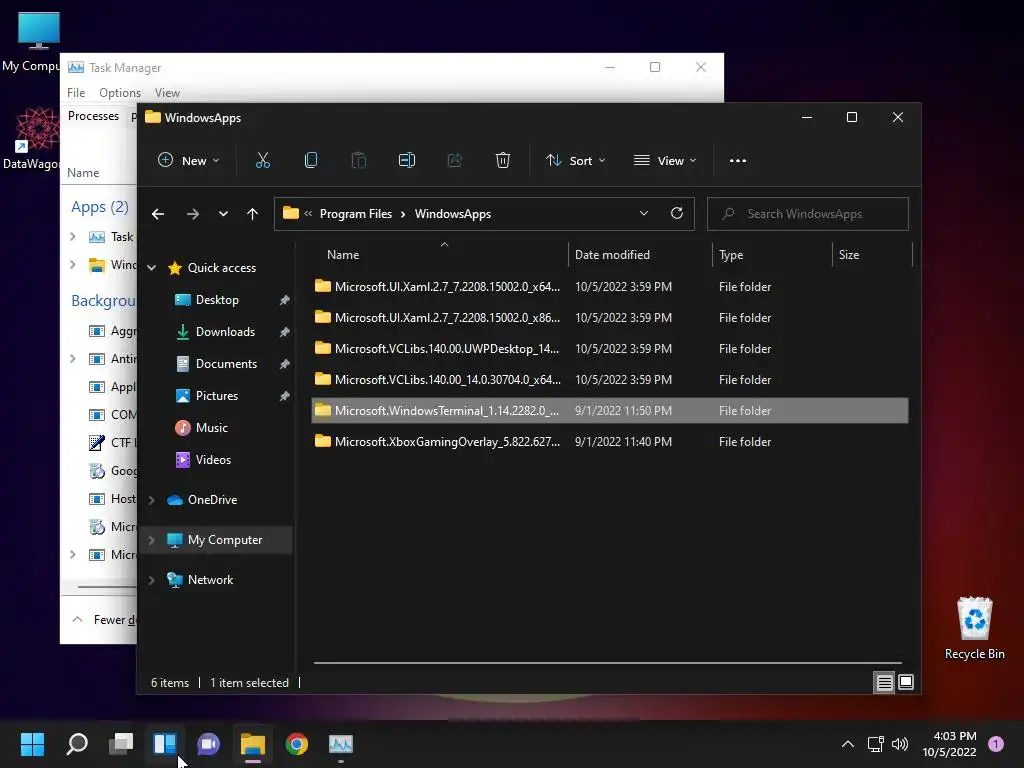Open the Windows Start button

[33, 744]
